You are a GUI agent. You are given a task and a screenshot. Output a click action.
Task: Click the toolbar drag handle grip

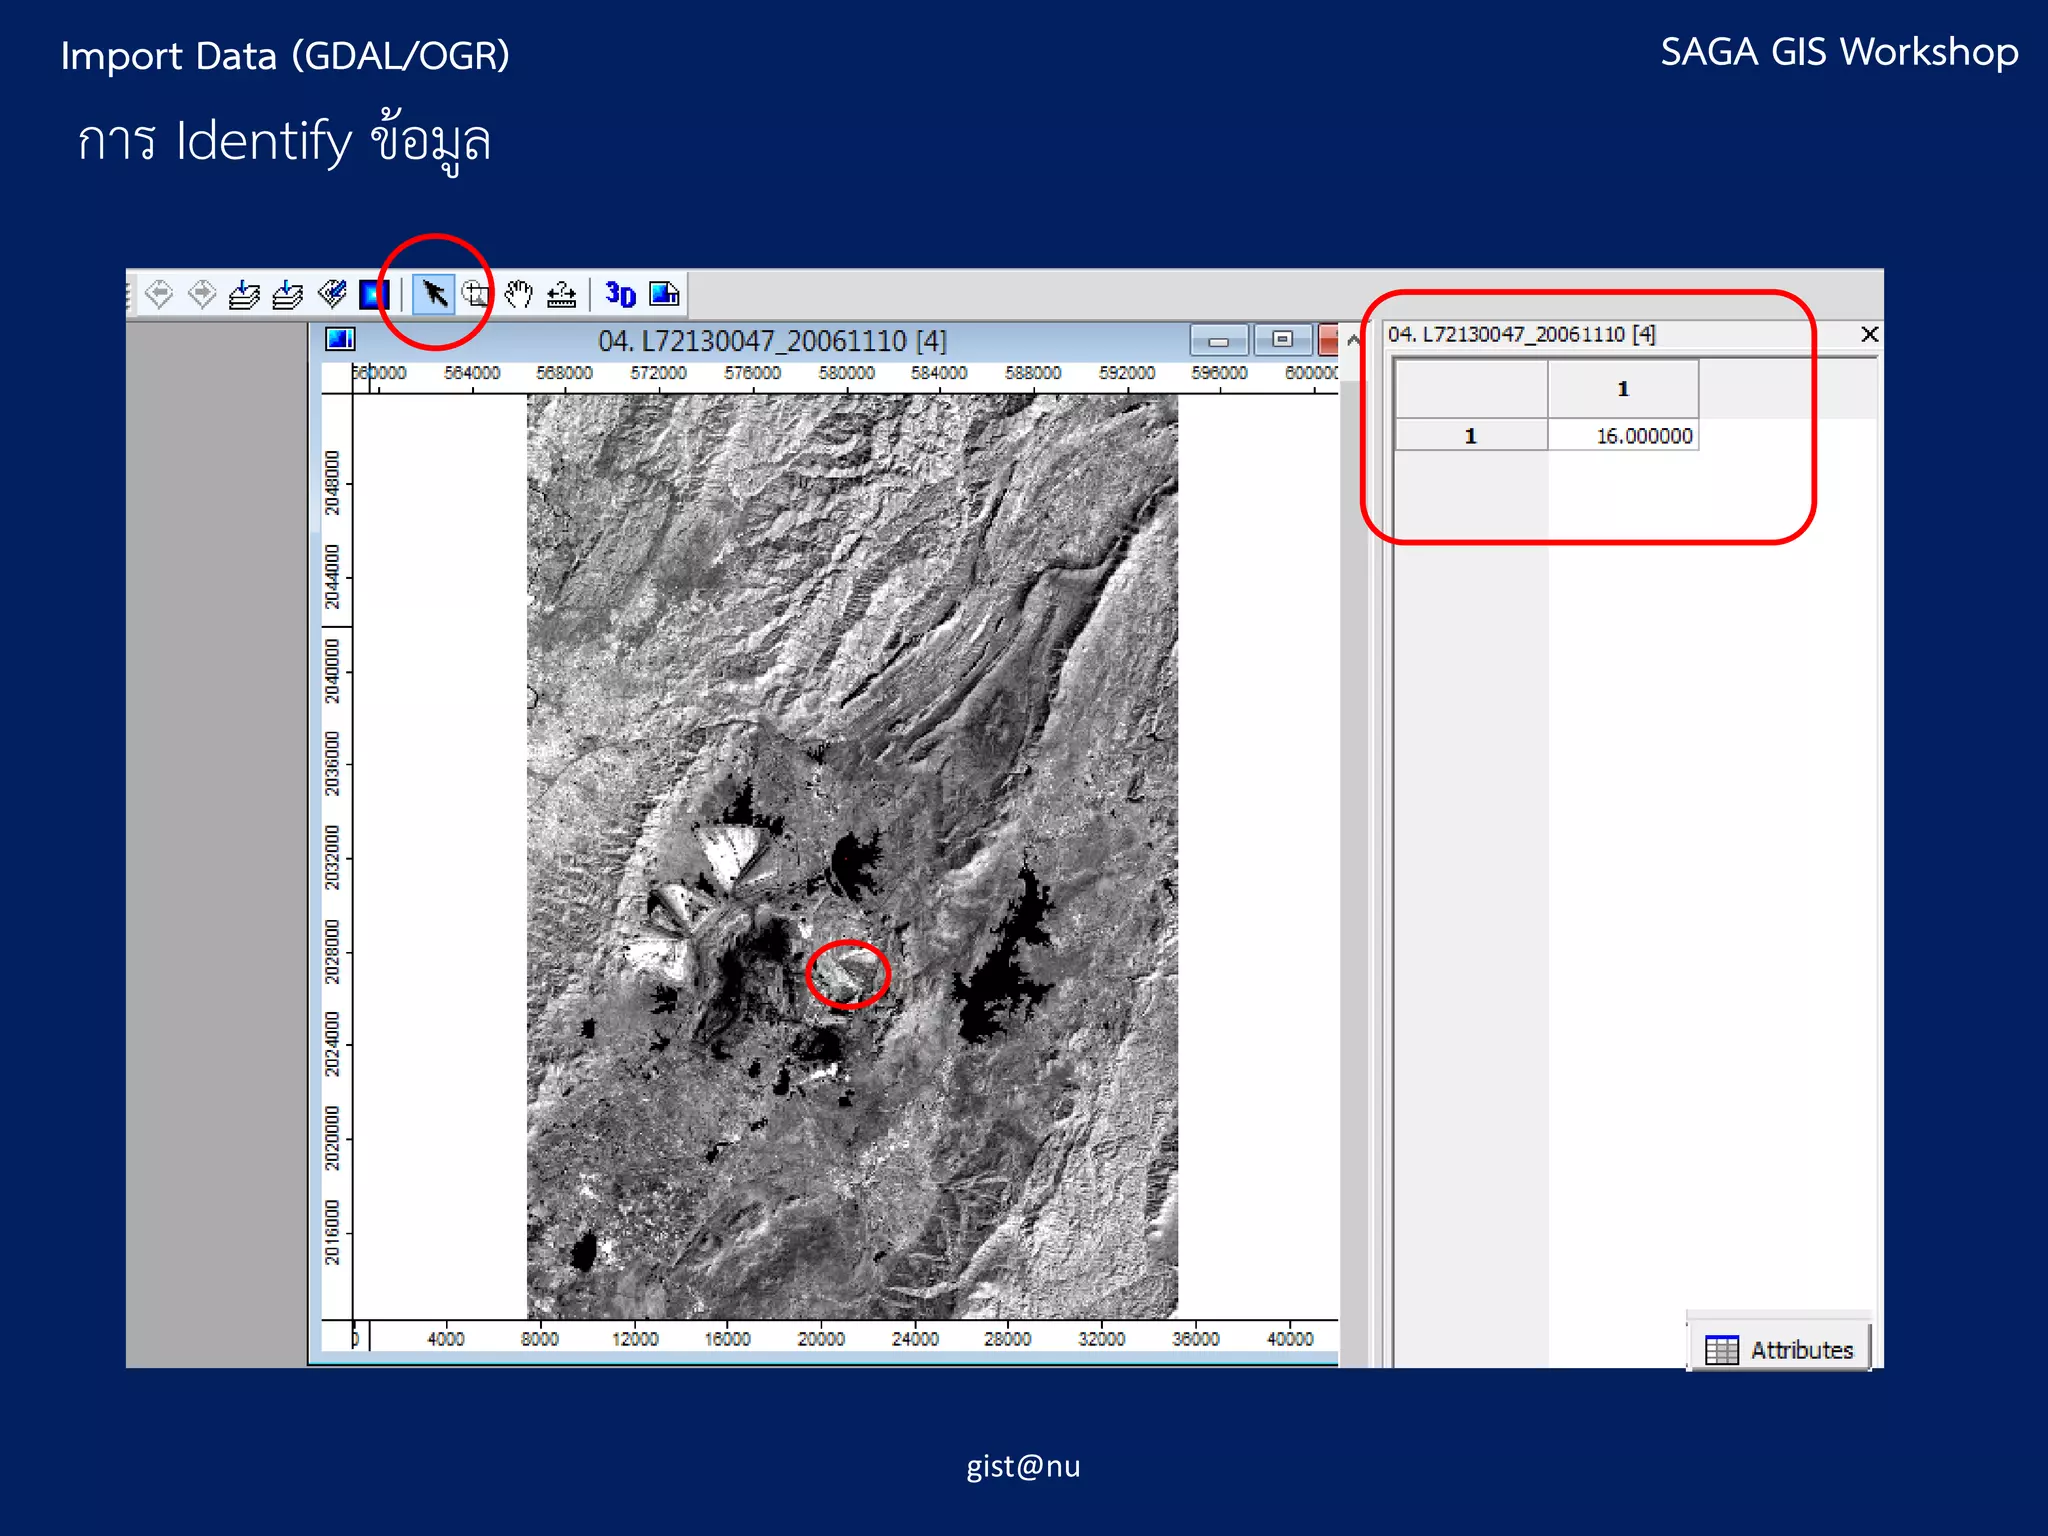coord(129,295)
